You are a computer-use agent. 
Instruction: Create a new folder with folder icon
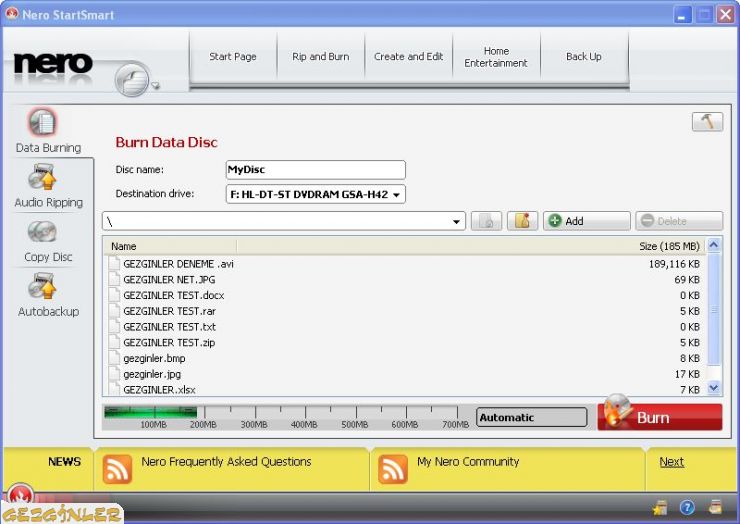click(x=522, y=221)
